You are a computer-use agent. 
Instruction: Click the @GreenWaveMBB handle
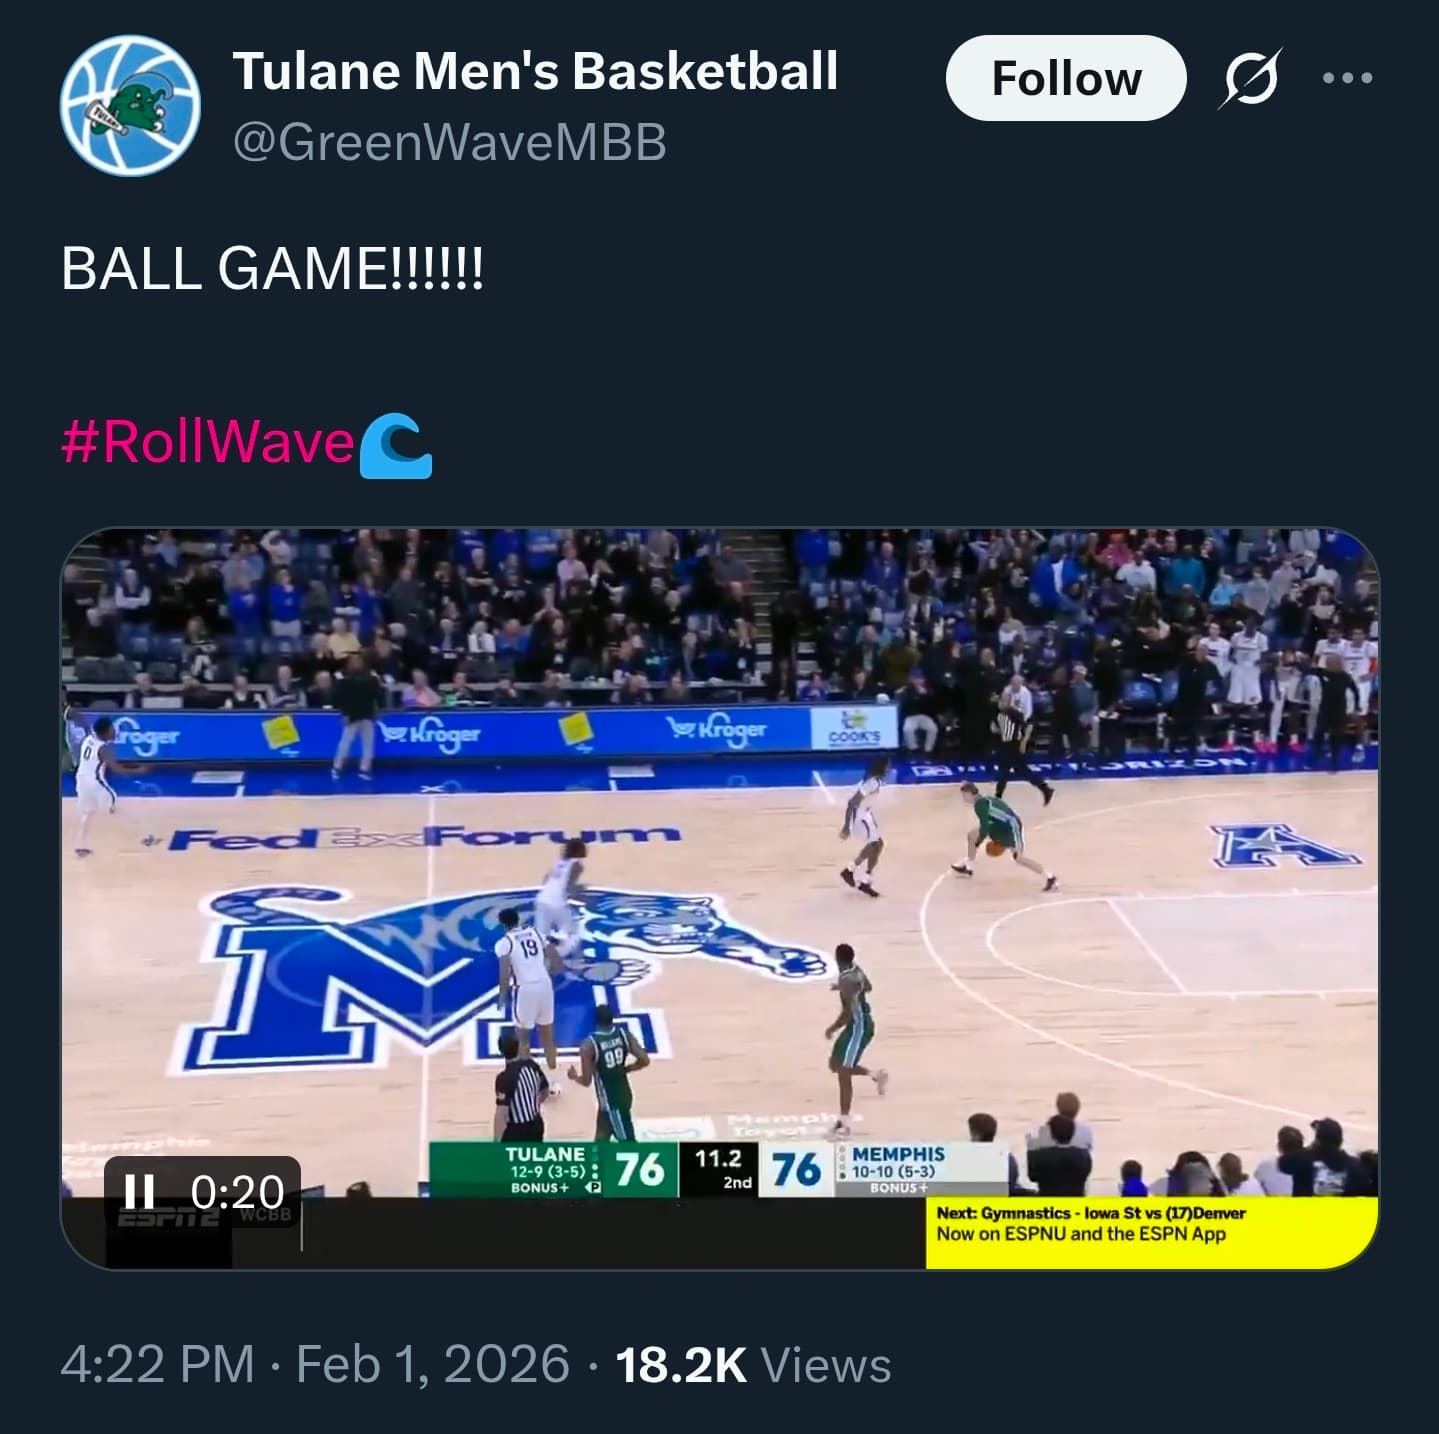[x=449, y=142]
